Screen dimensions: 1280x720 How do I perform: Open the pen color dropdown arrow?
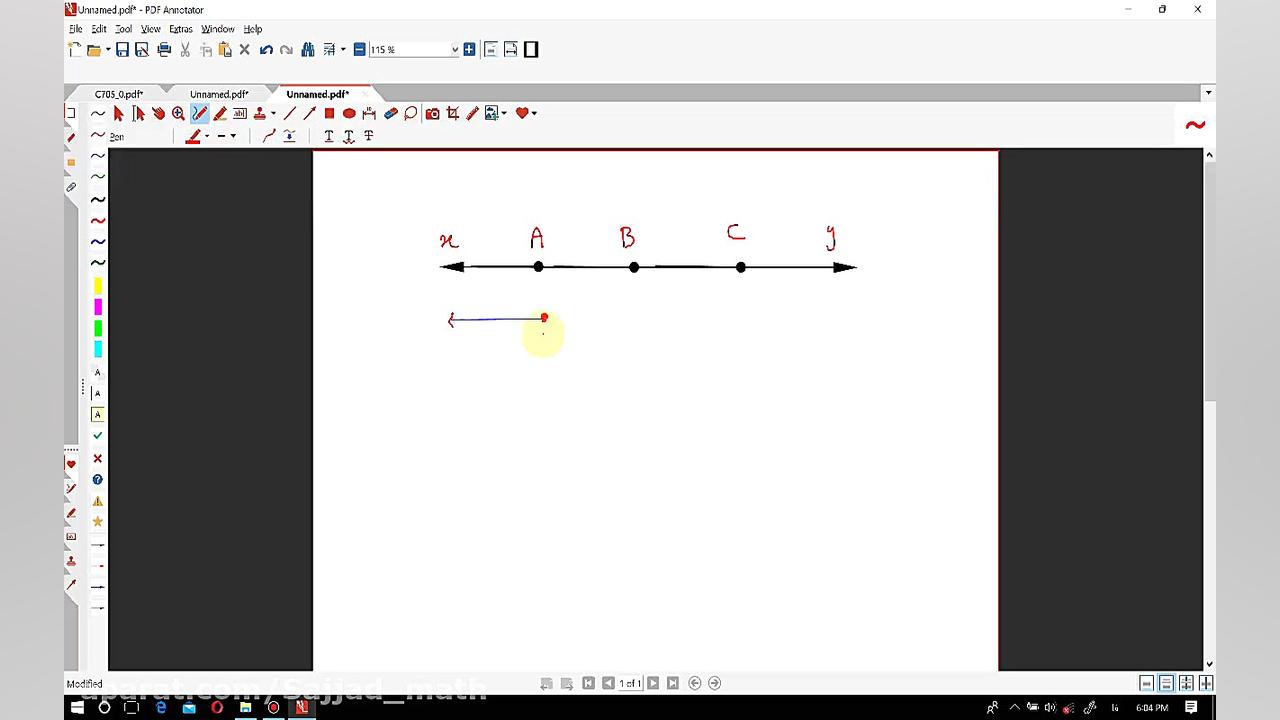coord(207,136)
